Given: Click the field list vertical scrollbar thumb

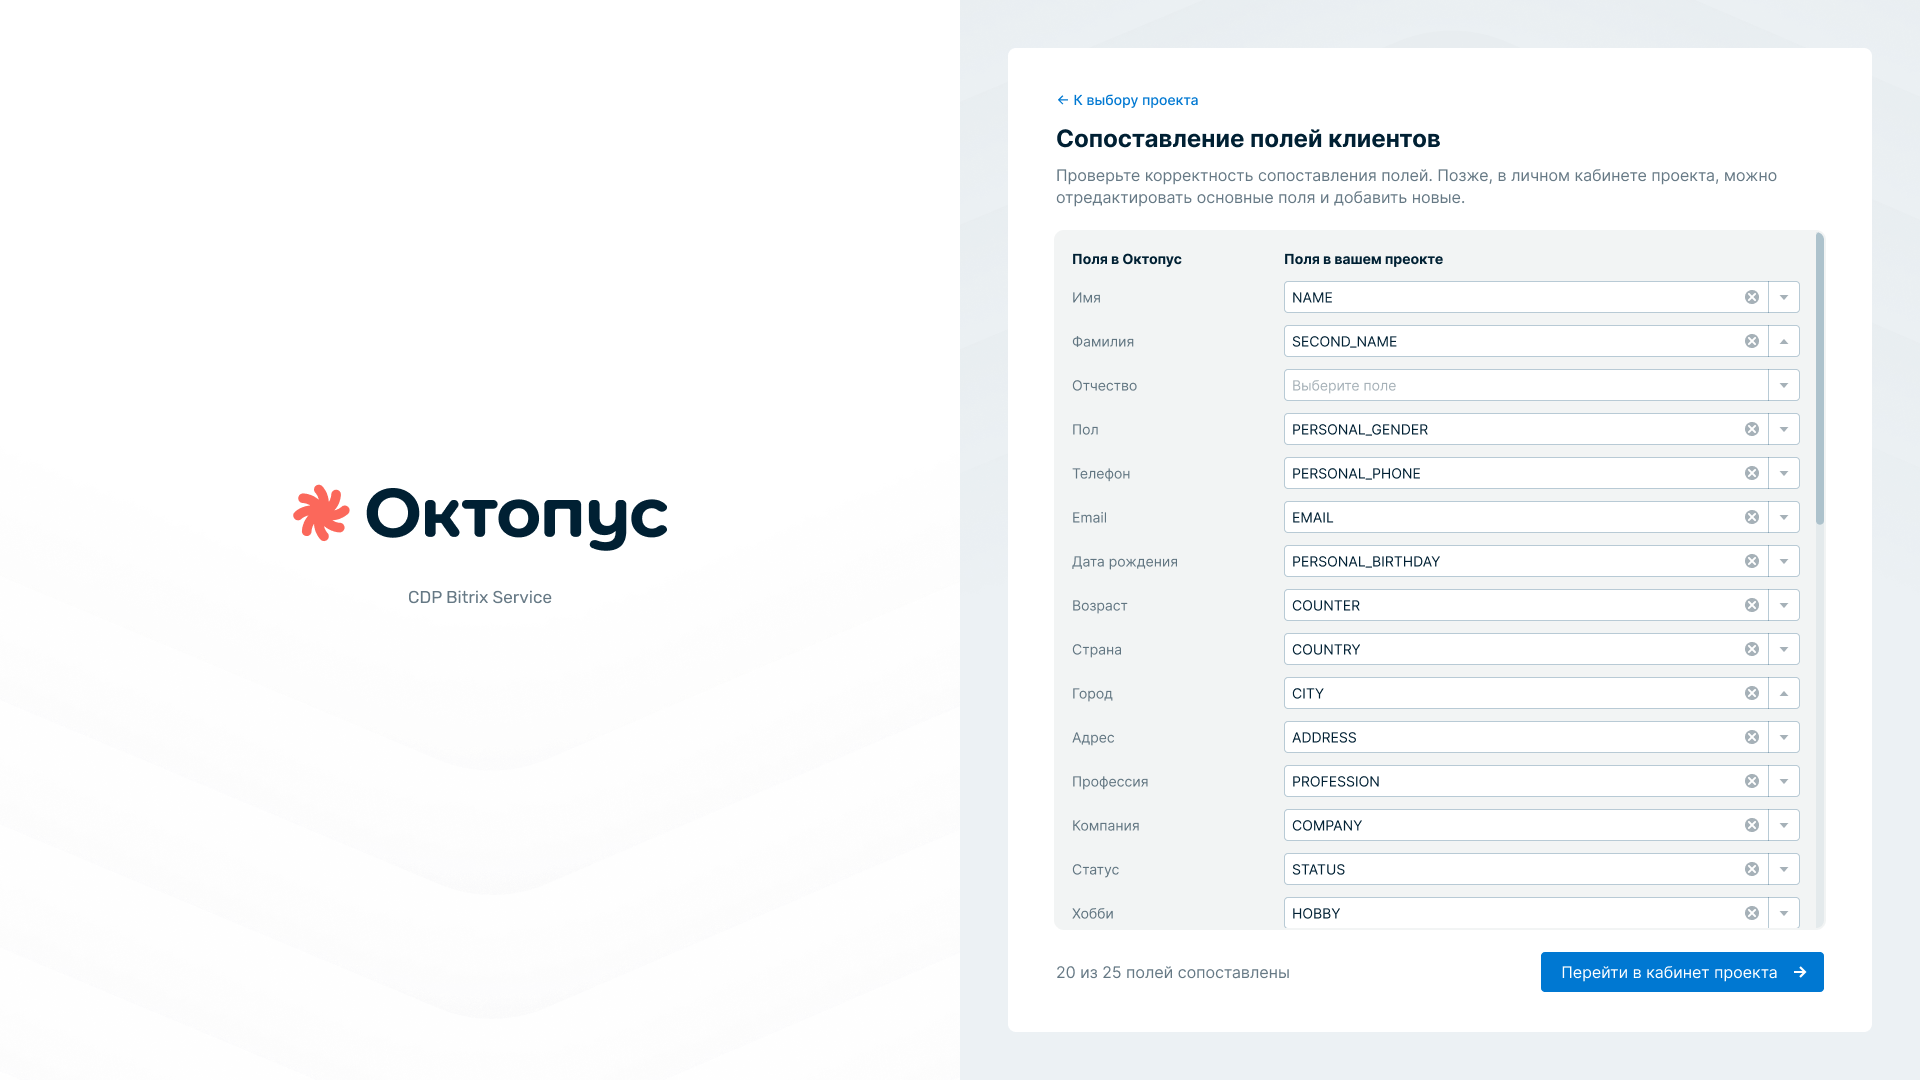Looking at the screenshot, I should (x=1820, y=379).
